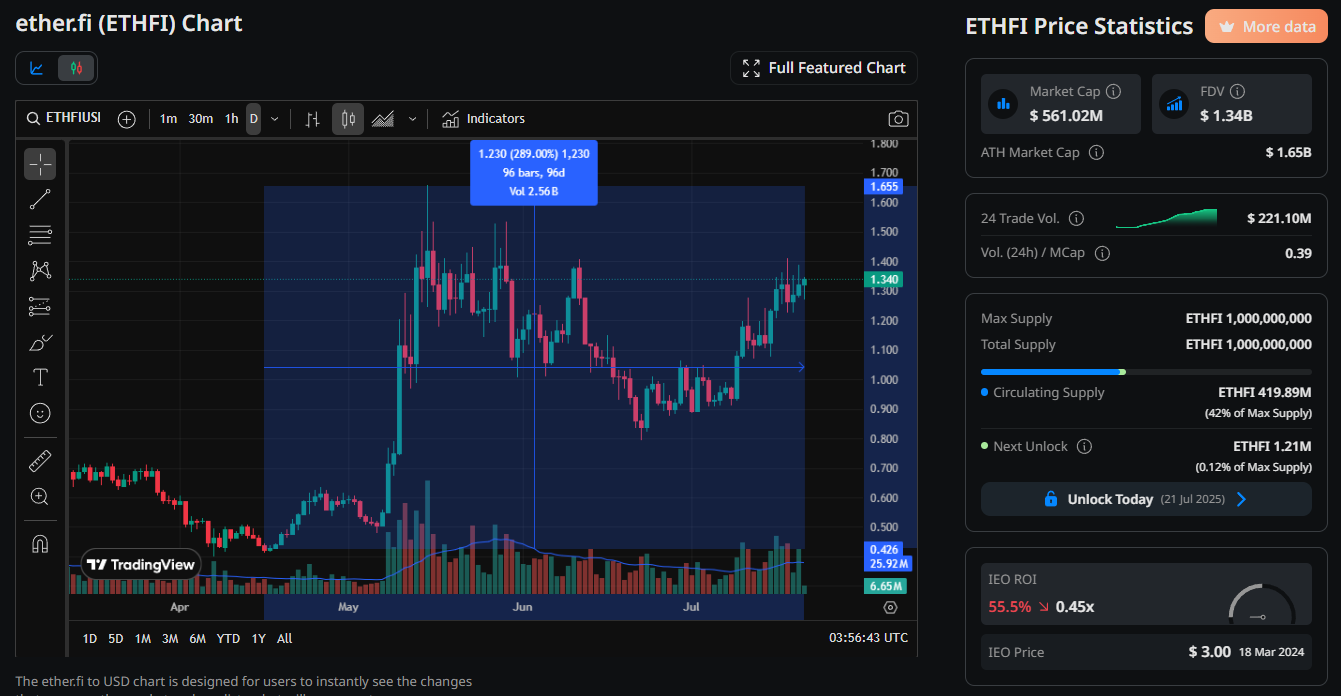The image size is (1341, 696).
Task: Take a chart snapshot with camera icon
Action: (x=898, y=119)
